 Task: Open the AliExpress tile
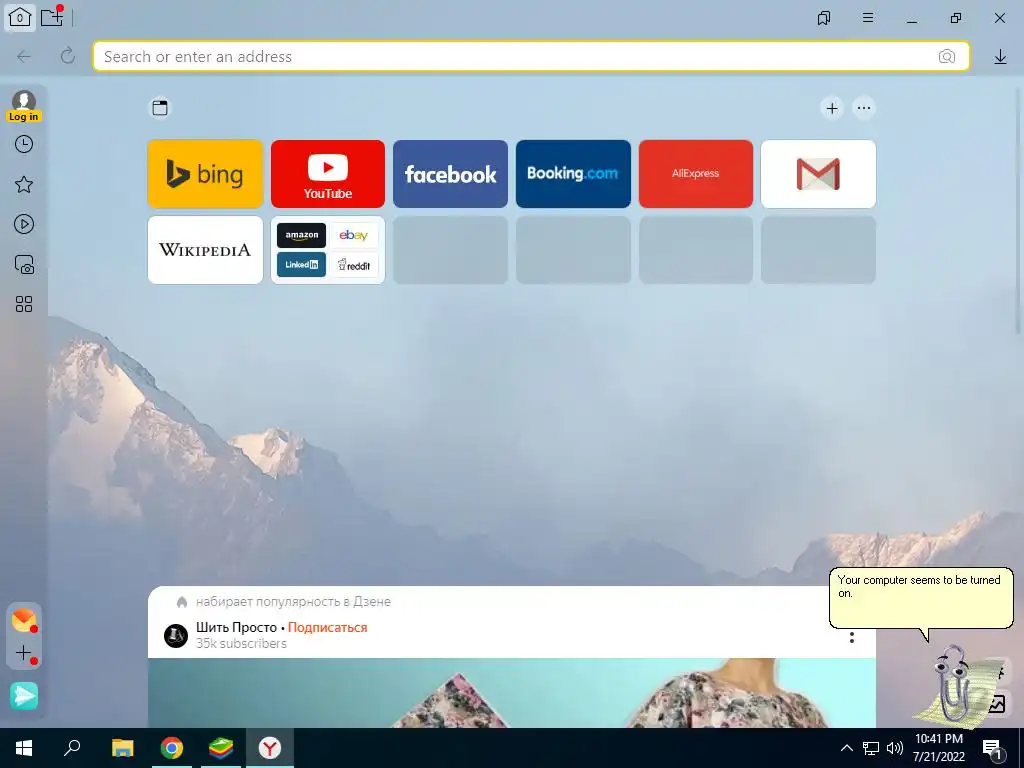696,174
